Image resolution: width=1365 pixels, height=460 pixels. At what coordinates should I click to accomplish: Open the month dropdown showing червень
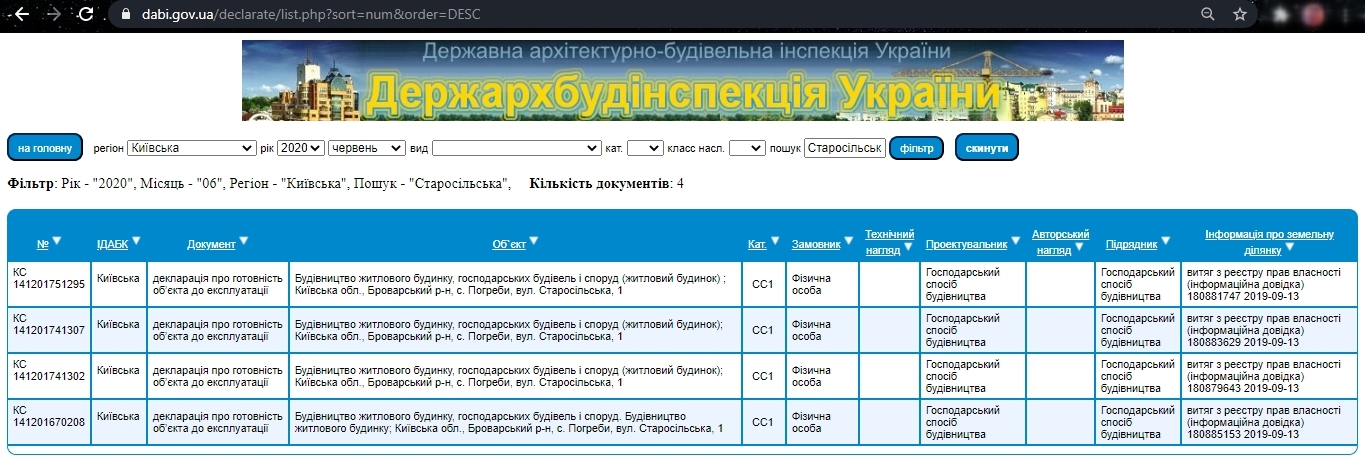367,148
